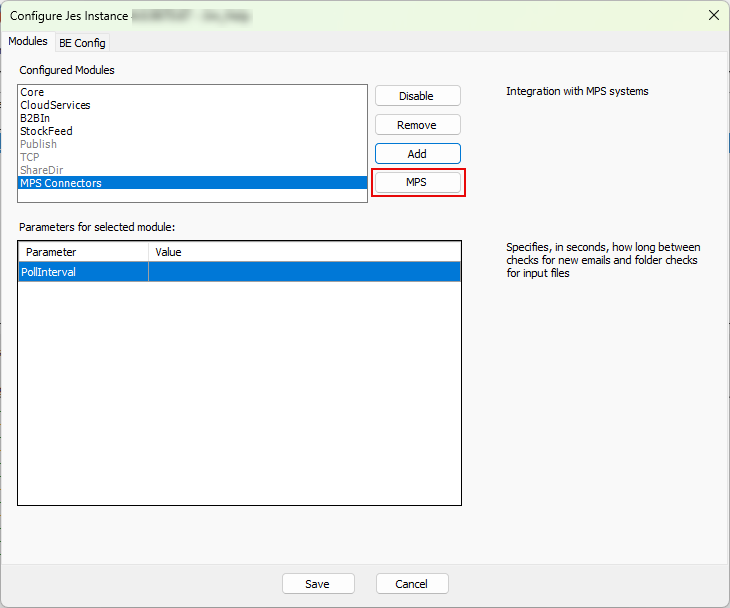Click the Disable button

pyautogui.click(x=418, y=96)
